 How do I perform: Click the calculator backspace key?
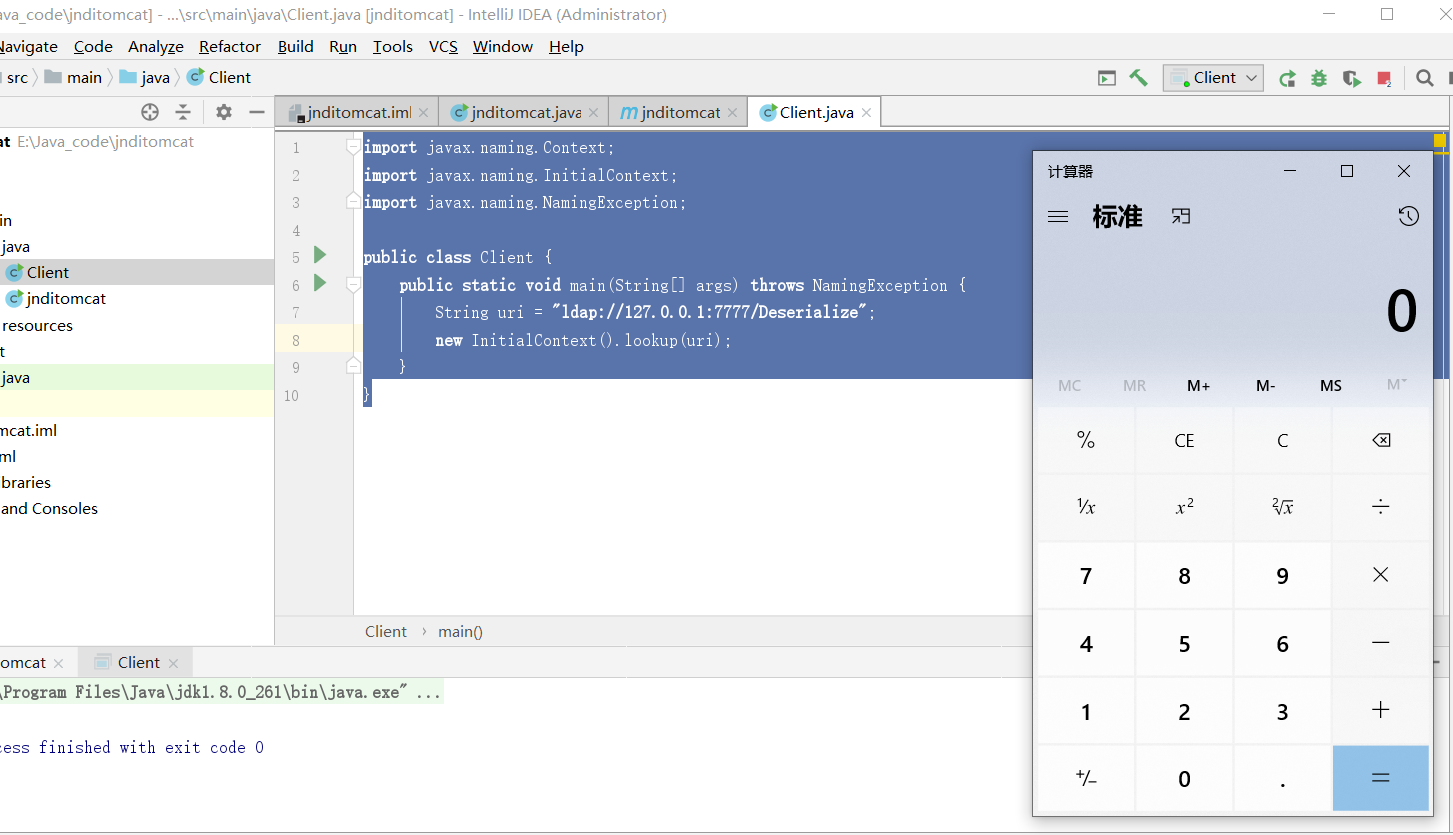click(x=1380, y=440)
